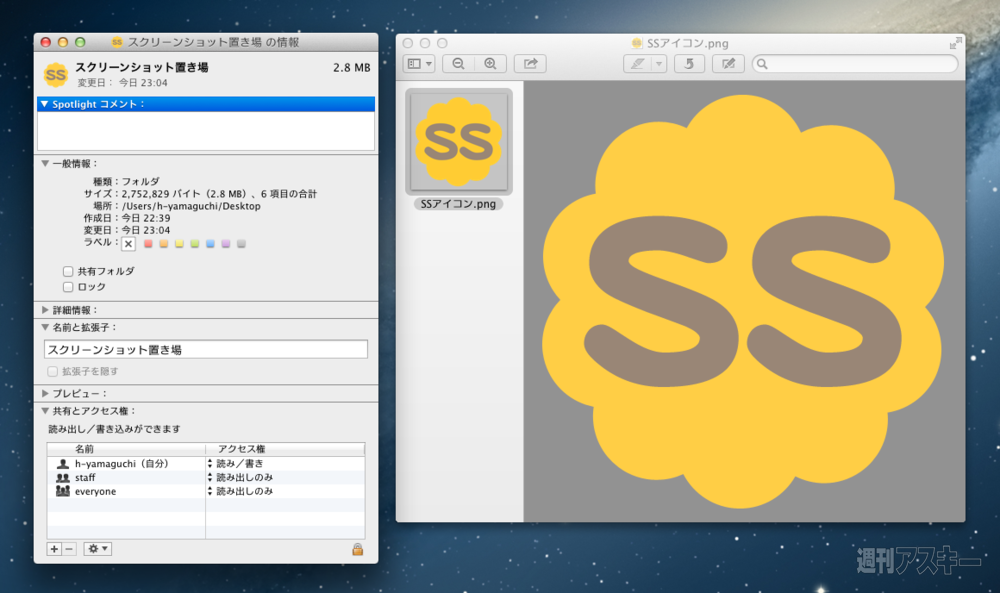Click the file path /Users/h-yamaguchi/Desktop
This screenshot has height=593, width=1000.
191,206
